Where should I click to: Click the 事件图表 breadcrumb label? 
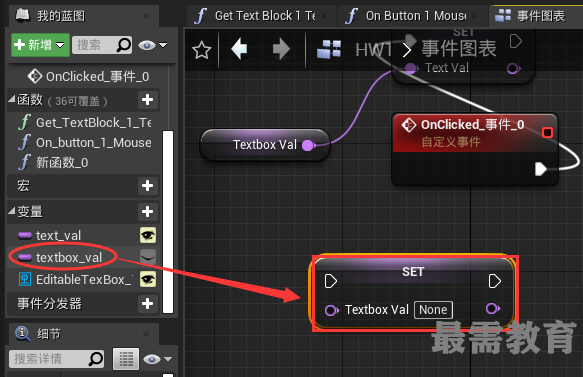[x=459, y=49]
